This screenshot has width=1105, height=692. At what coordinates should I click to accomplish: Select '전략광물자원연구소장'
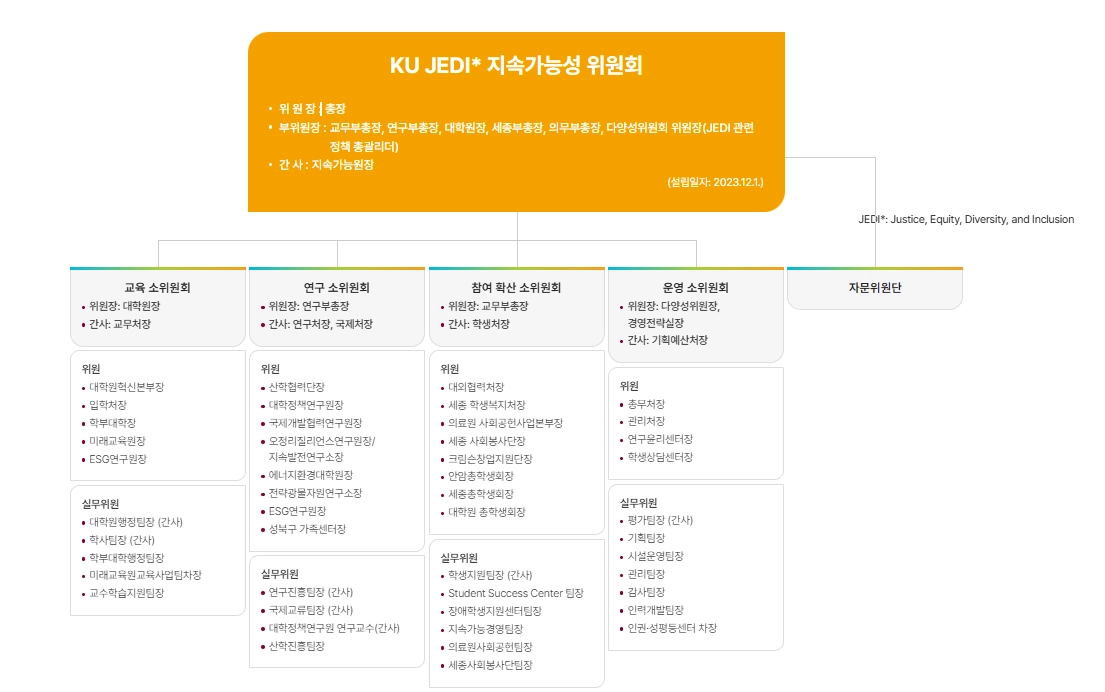click(x=315, y=493)
